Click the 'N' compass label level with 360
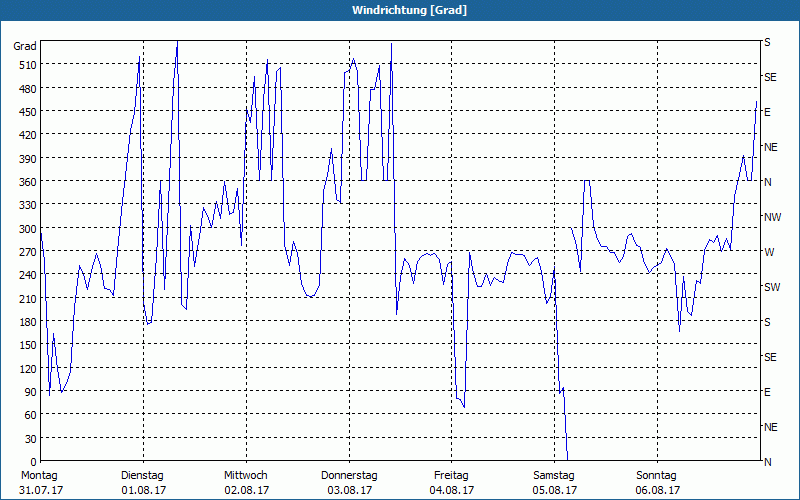Screen dimensions: 800x500 pyautogui.click(x=768, y=182)
